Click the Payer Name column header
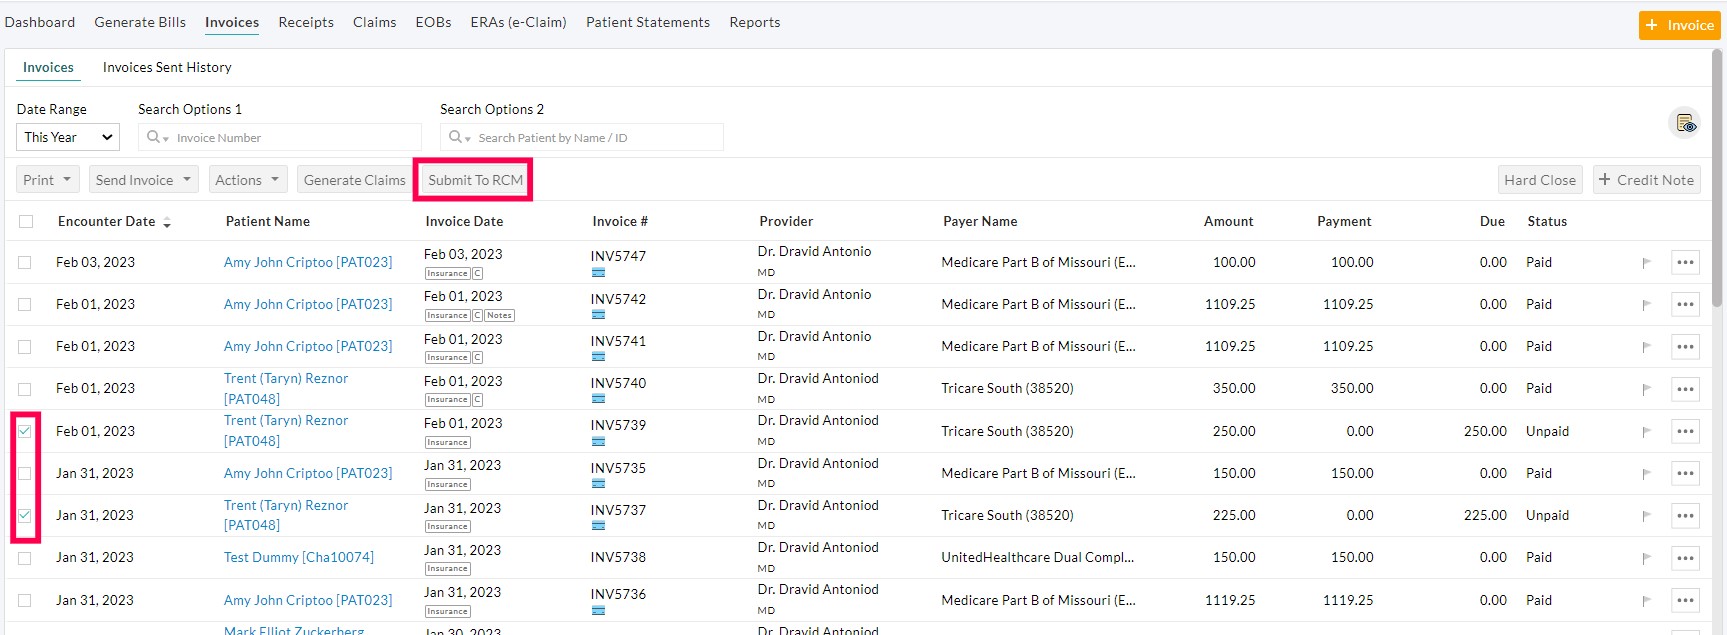The height and width of the screenshot is (635, 1727). pyautogui.click(x=980, y=221)
